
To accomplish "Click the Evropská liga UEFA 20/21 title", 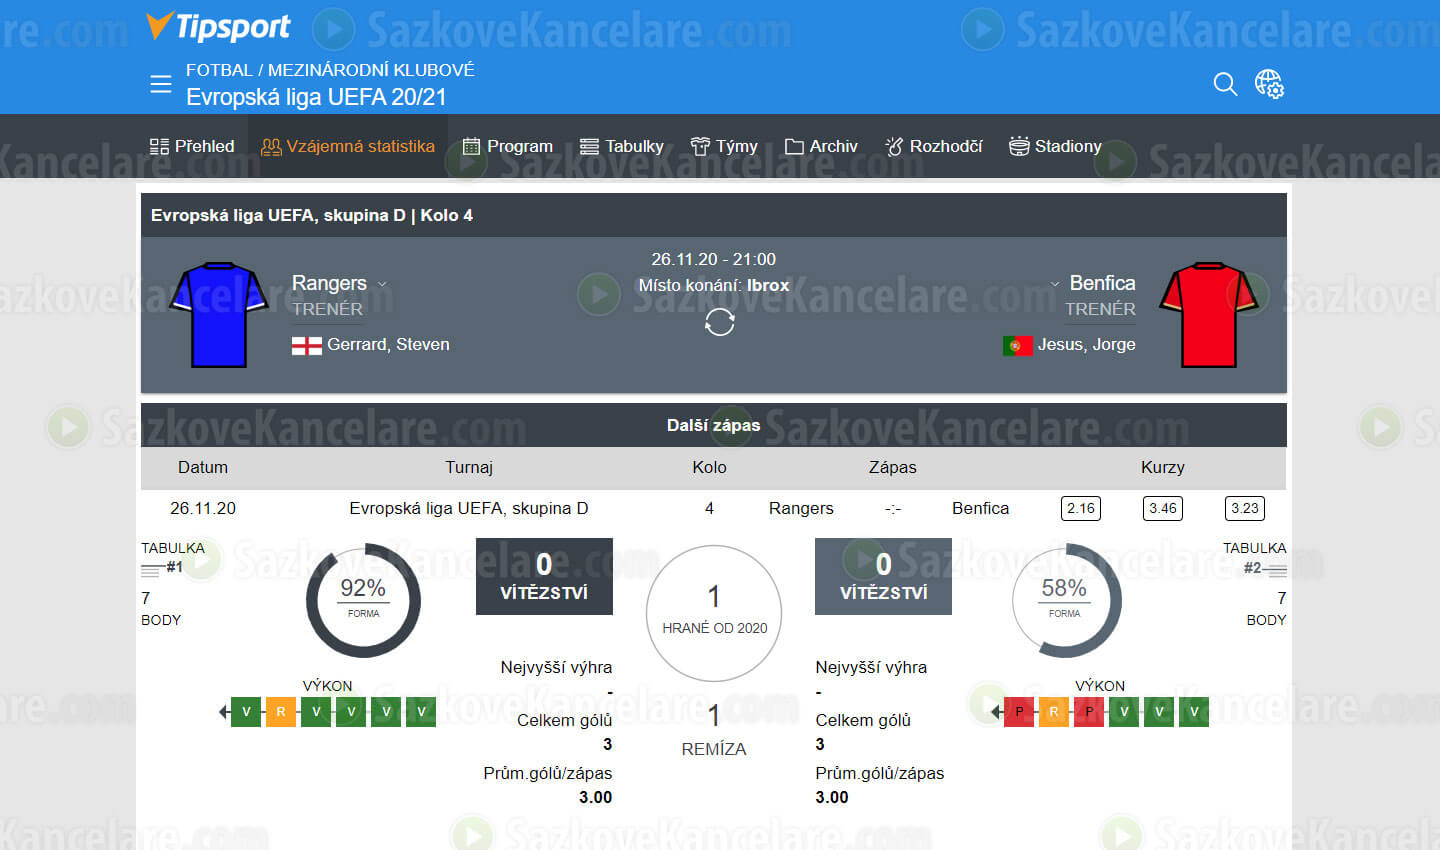I will (x=316, y=97).
